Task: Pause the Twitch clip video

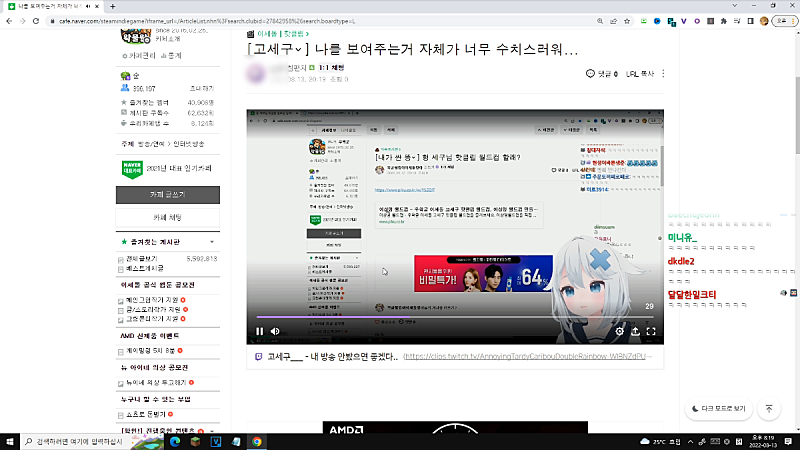Action: 259,331
